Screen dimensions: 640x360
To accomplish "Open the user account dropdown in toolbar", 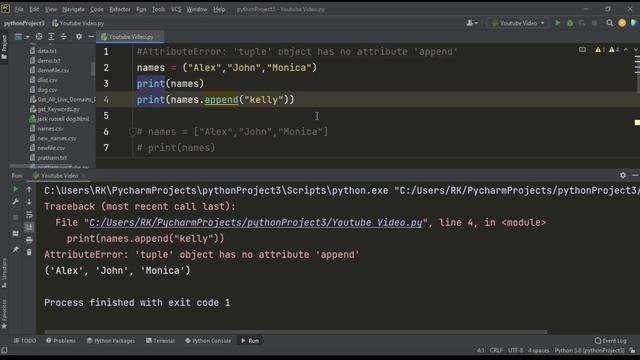I will [472, 23].
